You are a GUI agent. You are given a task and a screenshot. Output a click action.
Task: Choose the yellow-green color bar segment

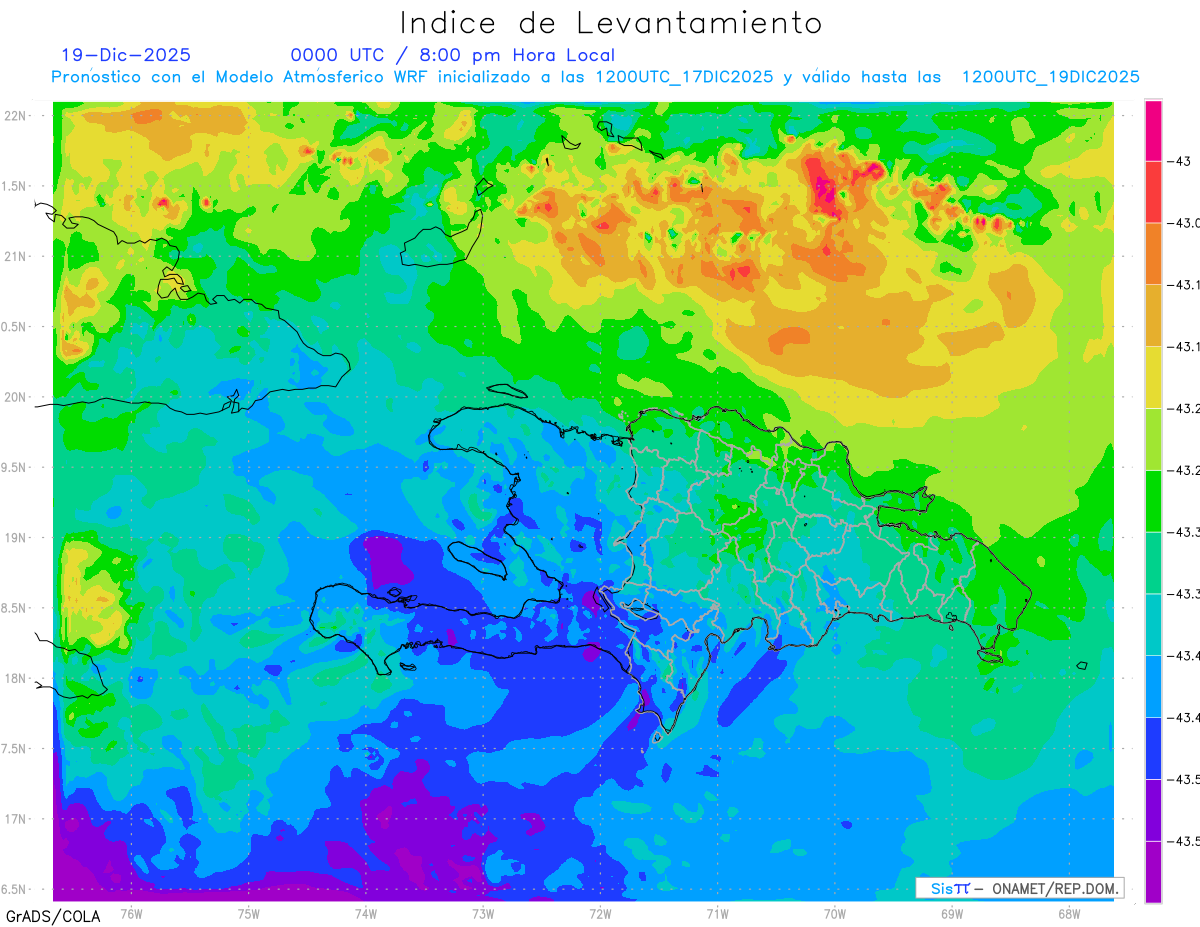coord(1153,439)
